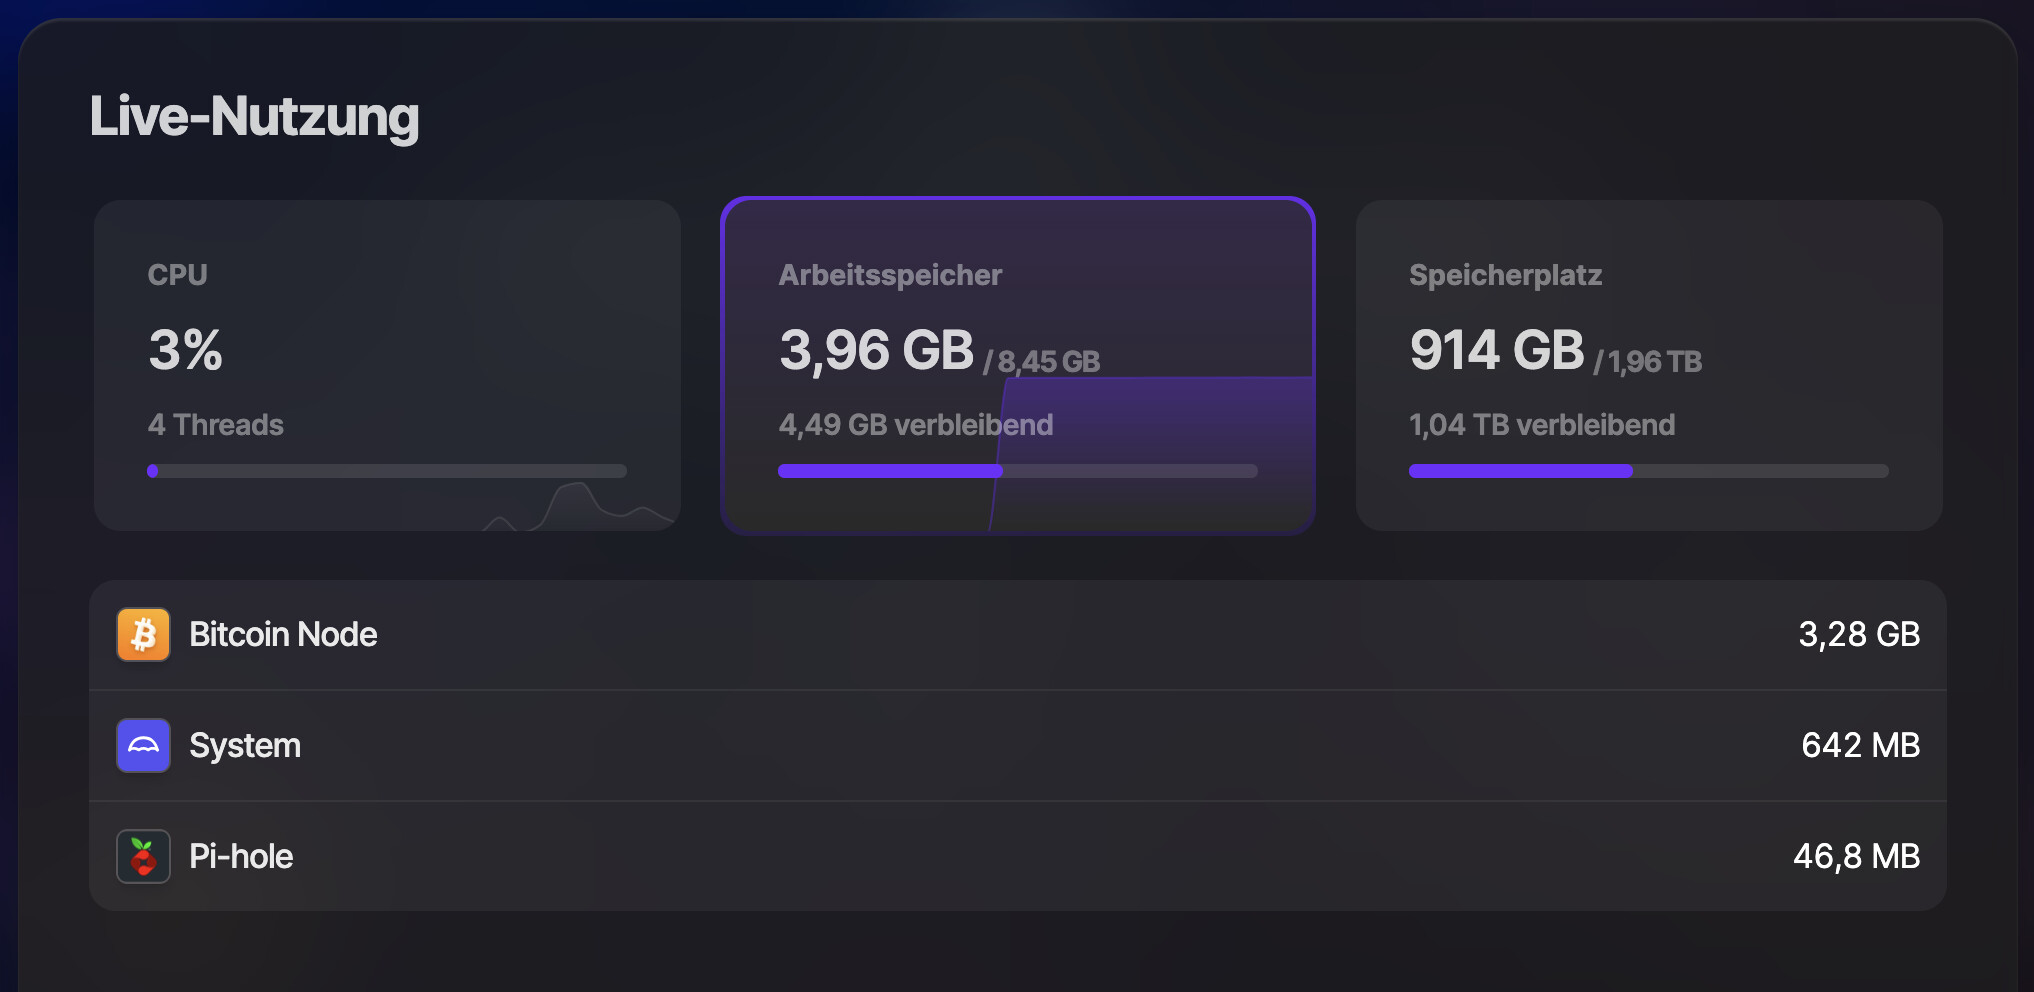
Task: Switch to the CPU usage card
Action: tap(387, 365)
